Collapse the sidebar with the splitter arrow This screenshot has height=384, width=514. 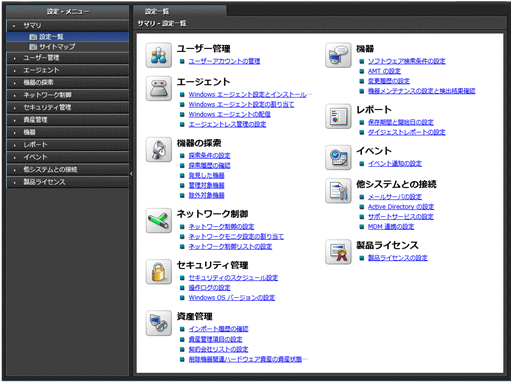coord(131,173)
